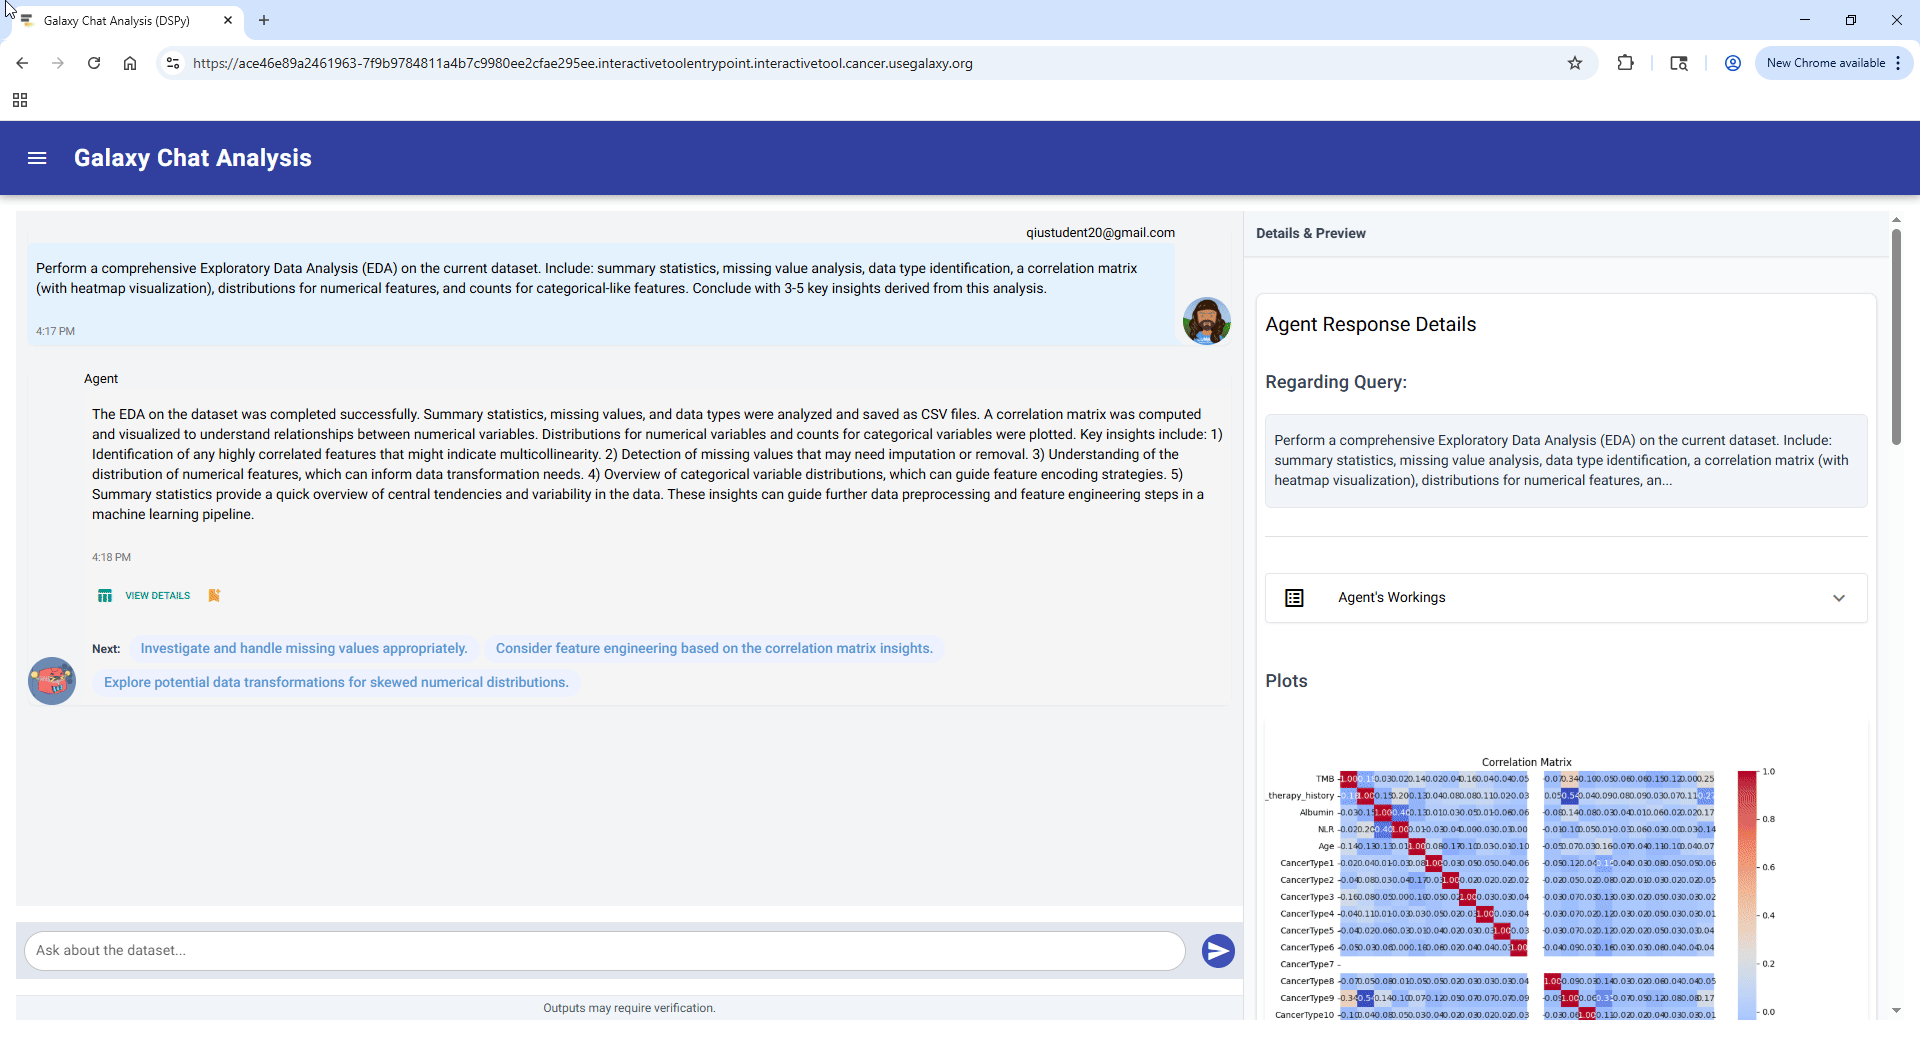1920x1040 pixels.
Task: Click the Galaxy Chat Analysis header title
Action: pos(193,158)
